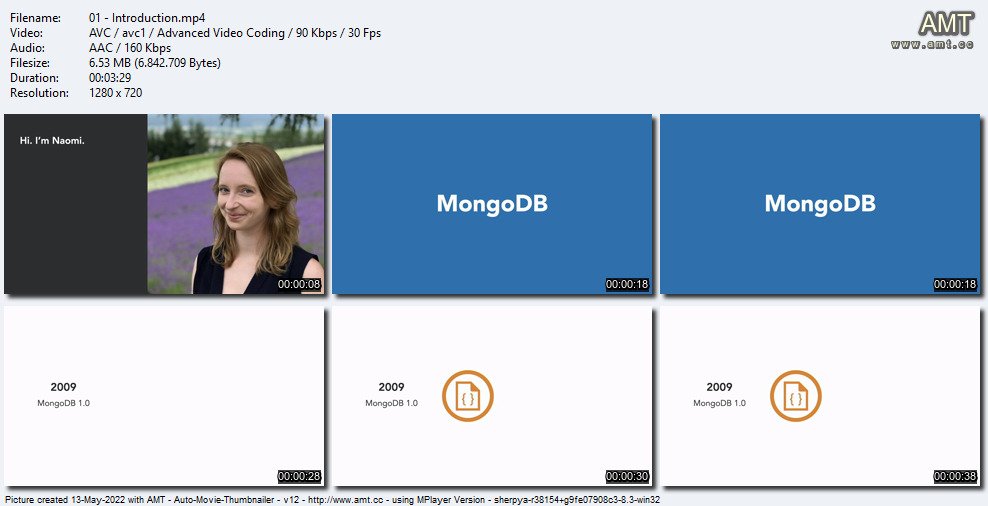
Task: Select the video codec line 'AVC / avc1 / Advanced Video Coding'
Action: 187,33
